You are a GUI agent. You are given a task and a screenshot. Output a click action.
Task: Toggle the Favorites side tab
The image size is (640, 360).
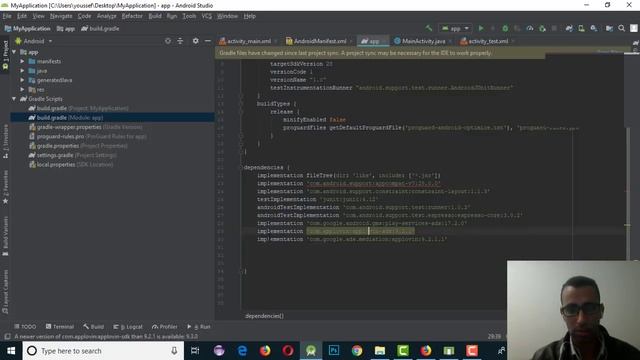(5, 187)
